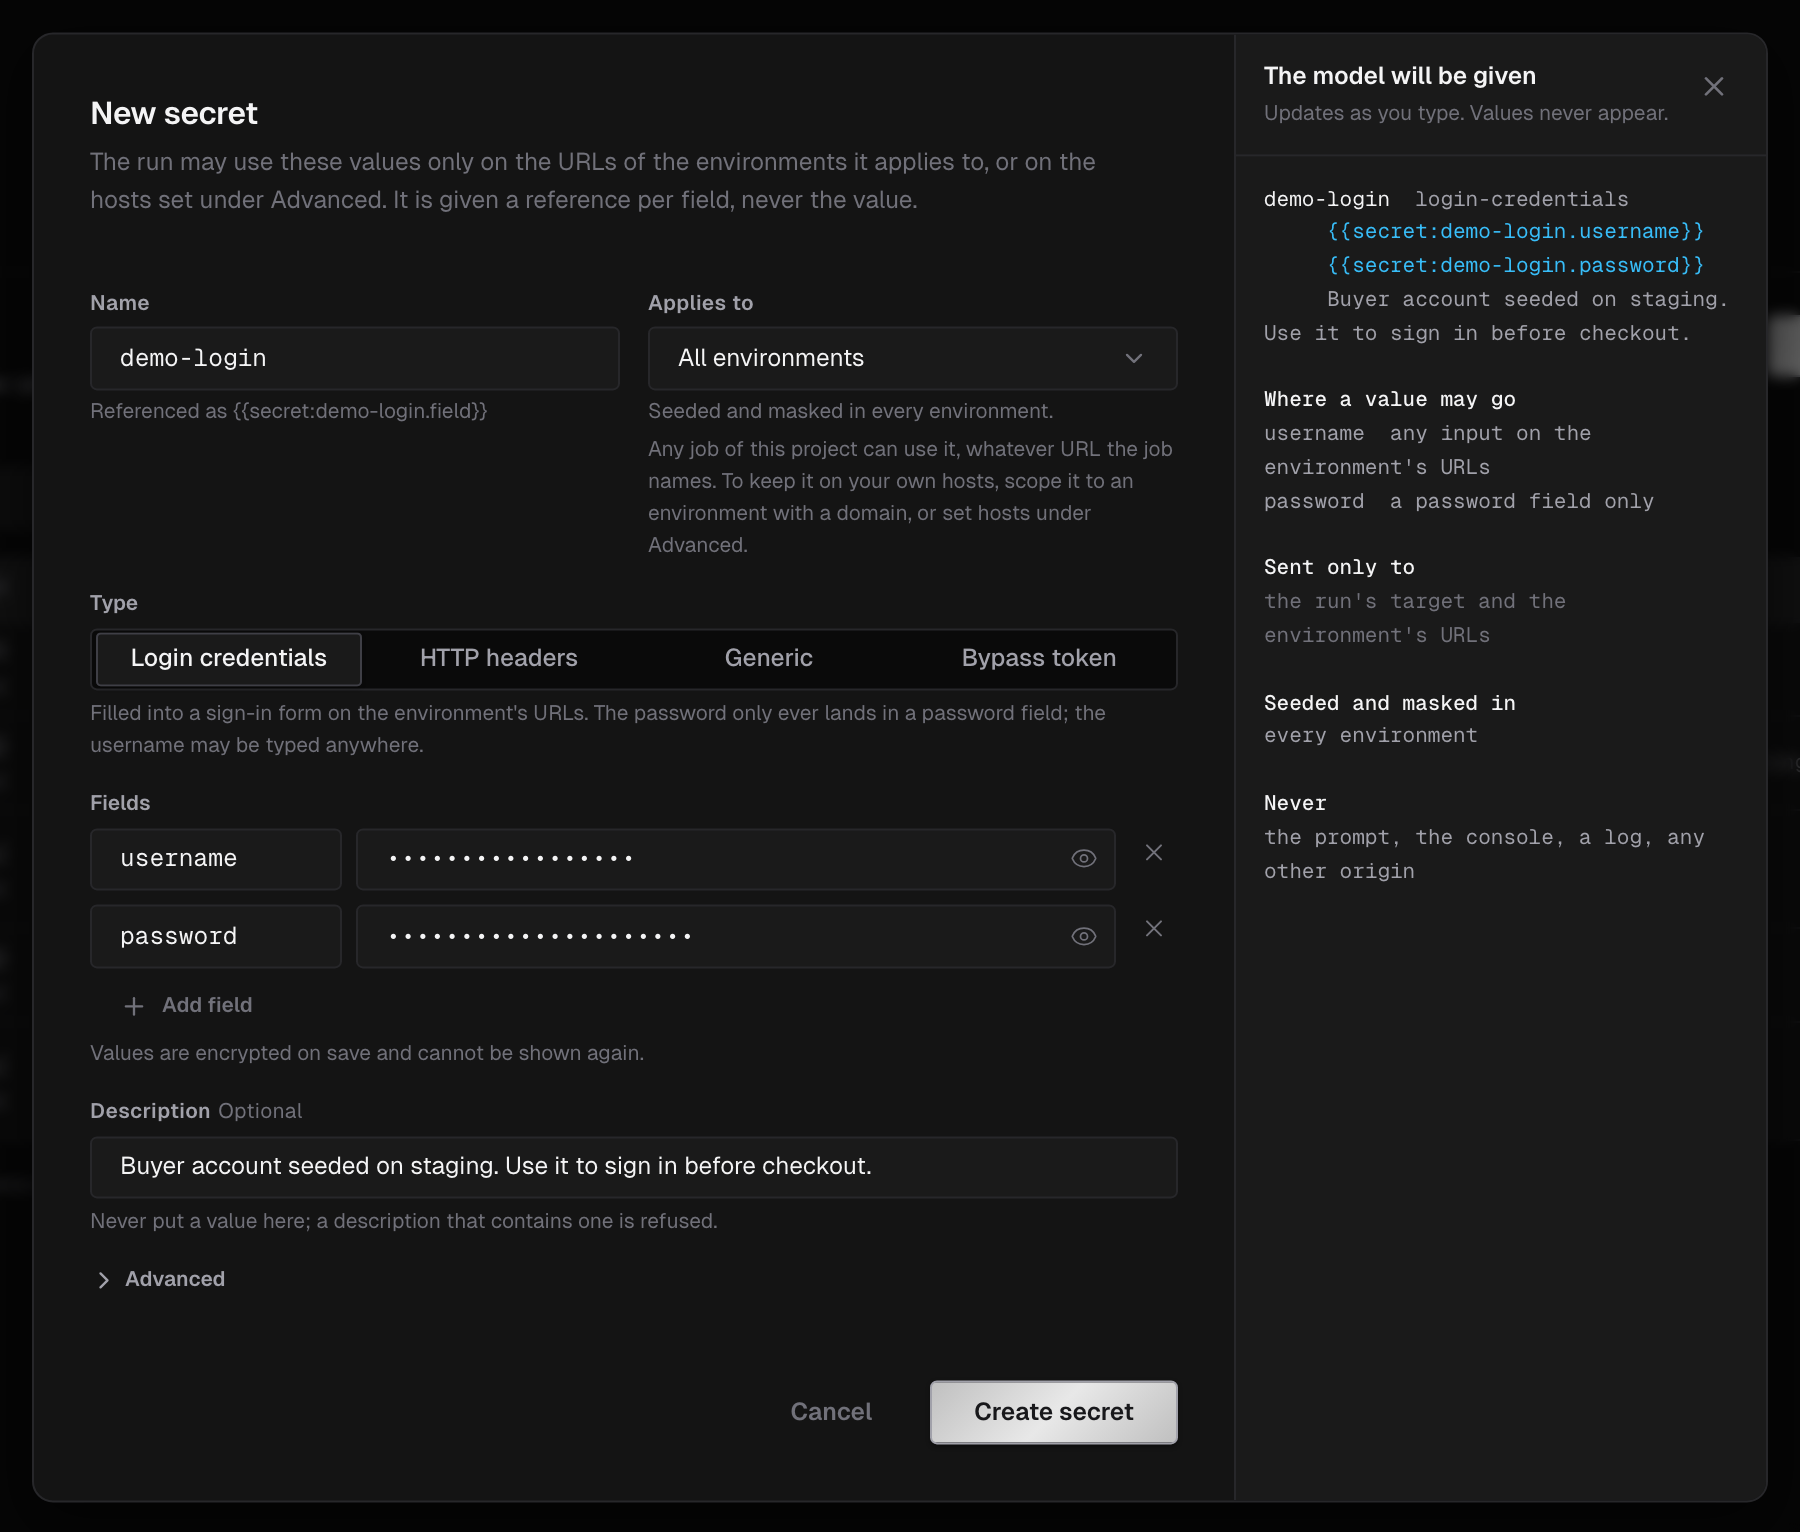
Task: Edit the Description text box
Action: pos(633,1167)
